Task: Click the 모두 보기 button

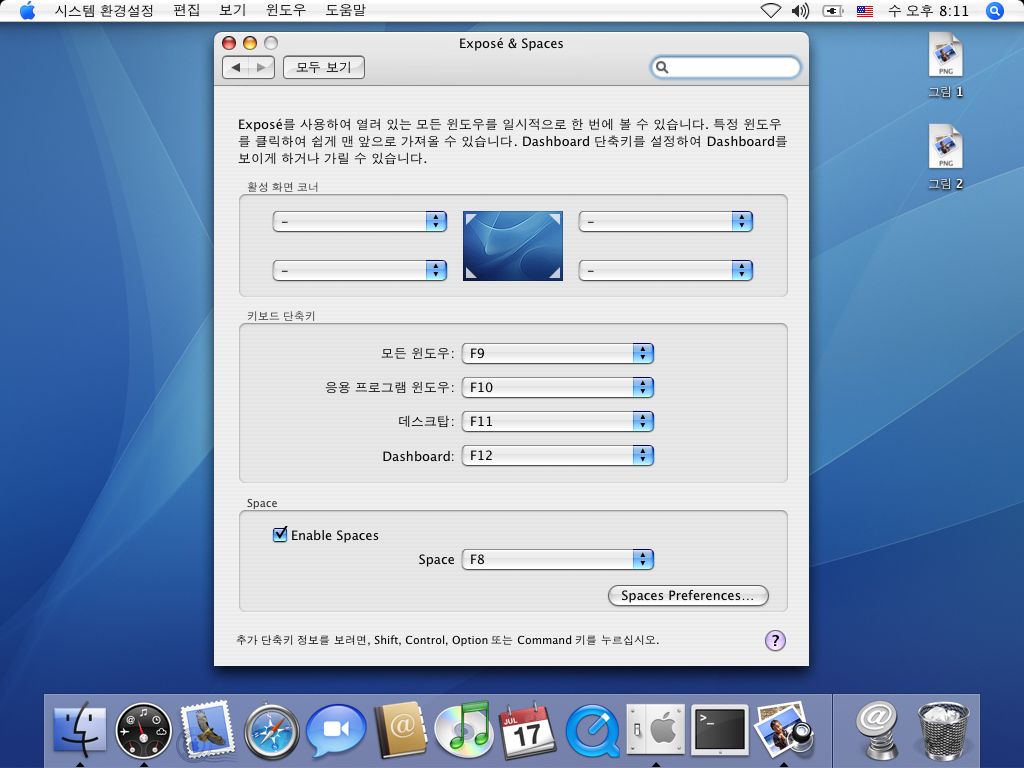Action: pyautogui.click(x=324, y=67)
